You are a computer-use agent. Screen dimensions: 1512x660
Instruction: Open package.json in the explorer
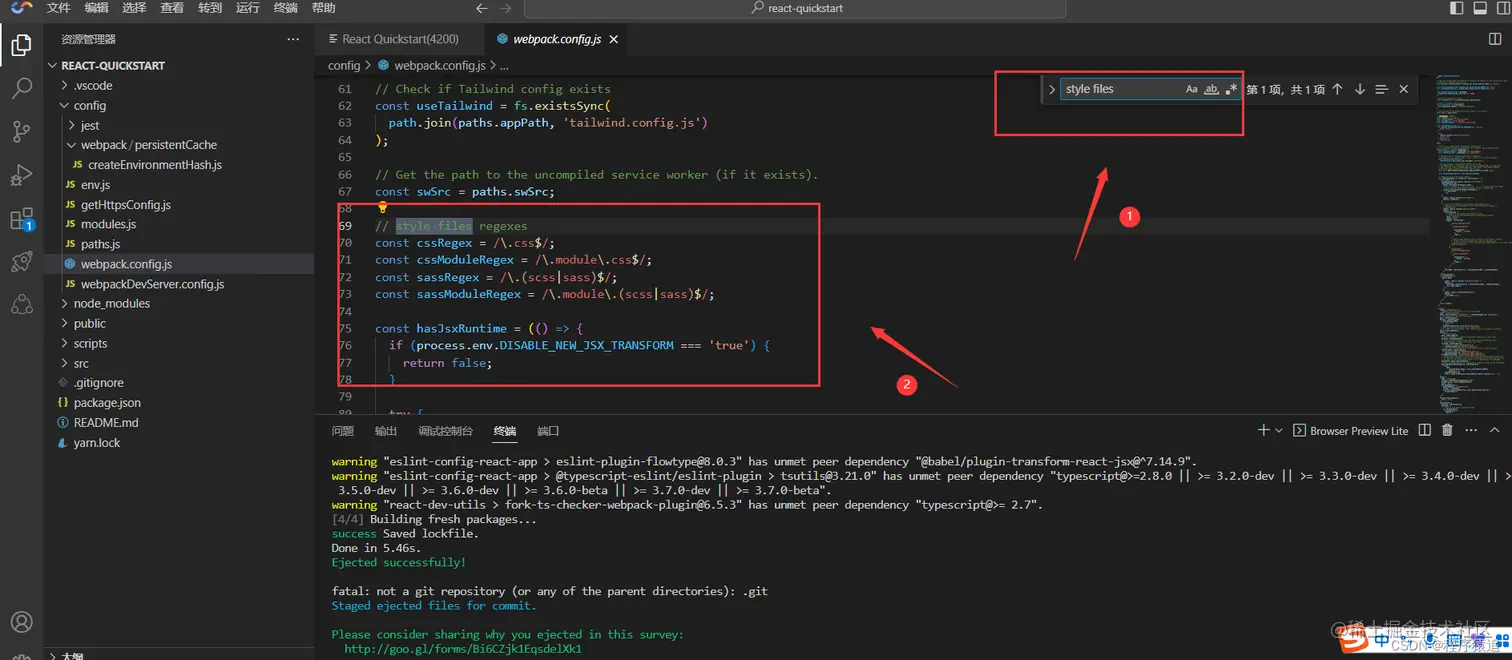(x=107, y=402)
